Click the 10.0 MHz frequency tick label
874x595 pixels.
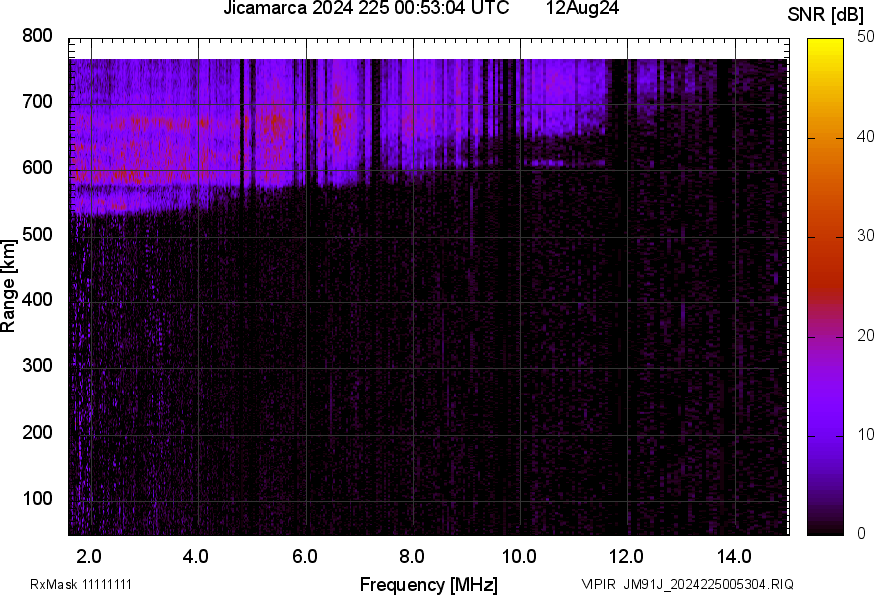tap(519, 556)
